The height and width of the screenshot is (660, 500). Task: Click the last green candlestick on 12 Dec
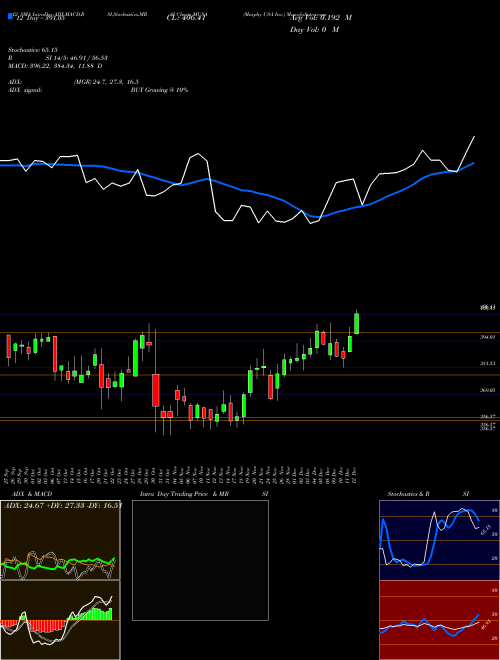(356, 323)
